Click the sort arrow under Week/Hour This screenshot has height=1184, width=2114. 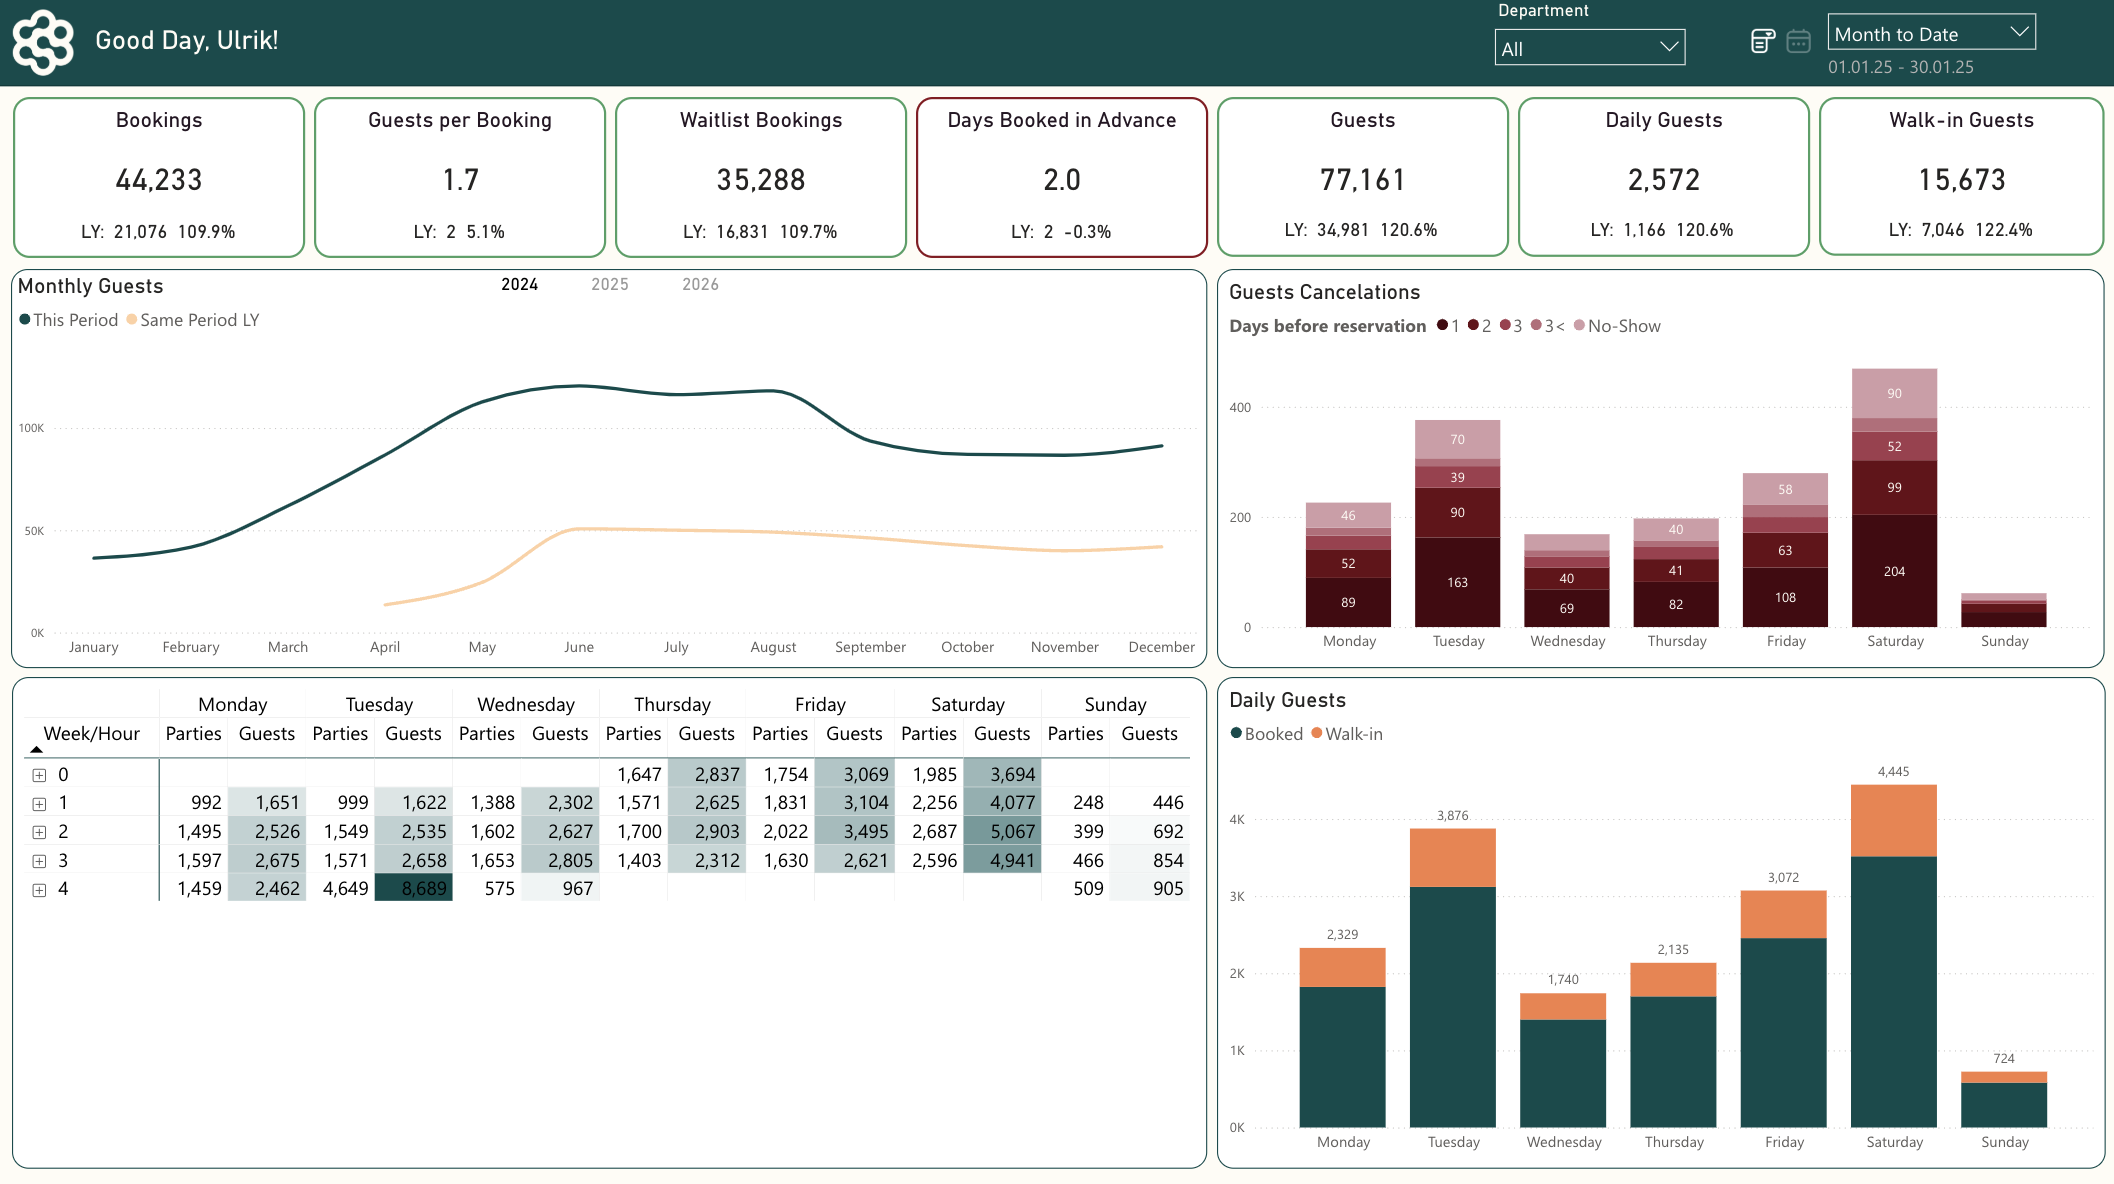click(37, 749)
